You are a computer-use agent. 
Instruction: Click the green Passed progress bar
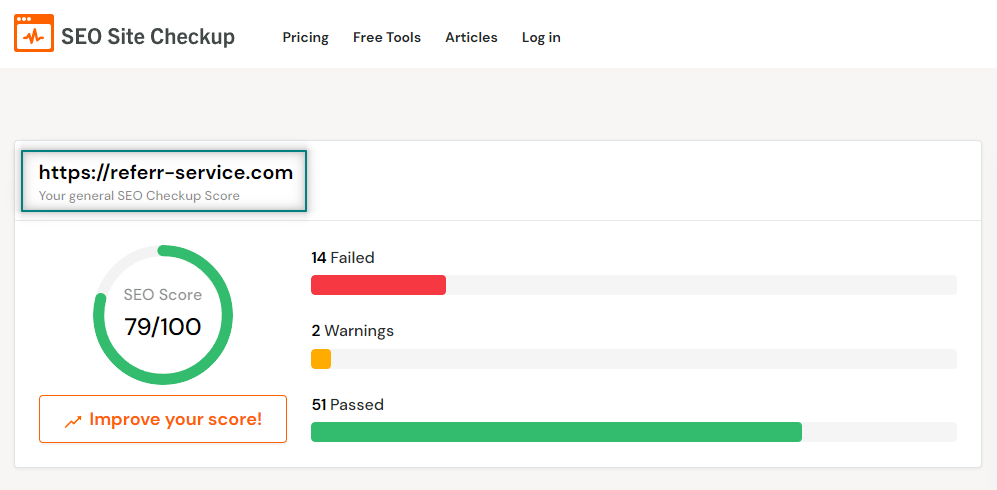tap(556, 432)
